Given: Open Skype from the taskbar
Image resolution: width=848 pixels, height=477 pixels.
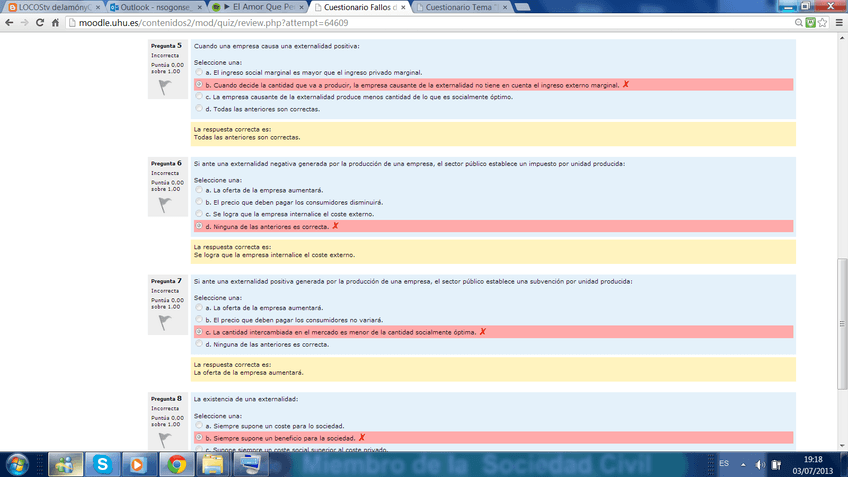Looking at the screenshot, I should tap(102, 464).
